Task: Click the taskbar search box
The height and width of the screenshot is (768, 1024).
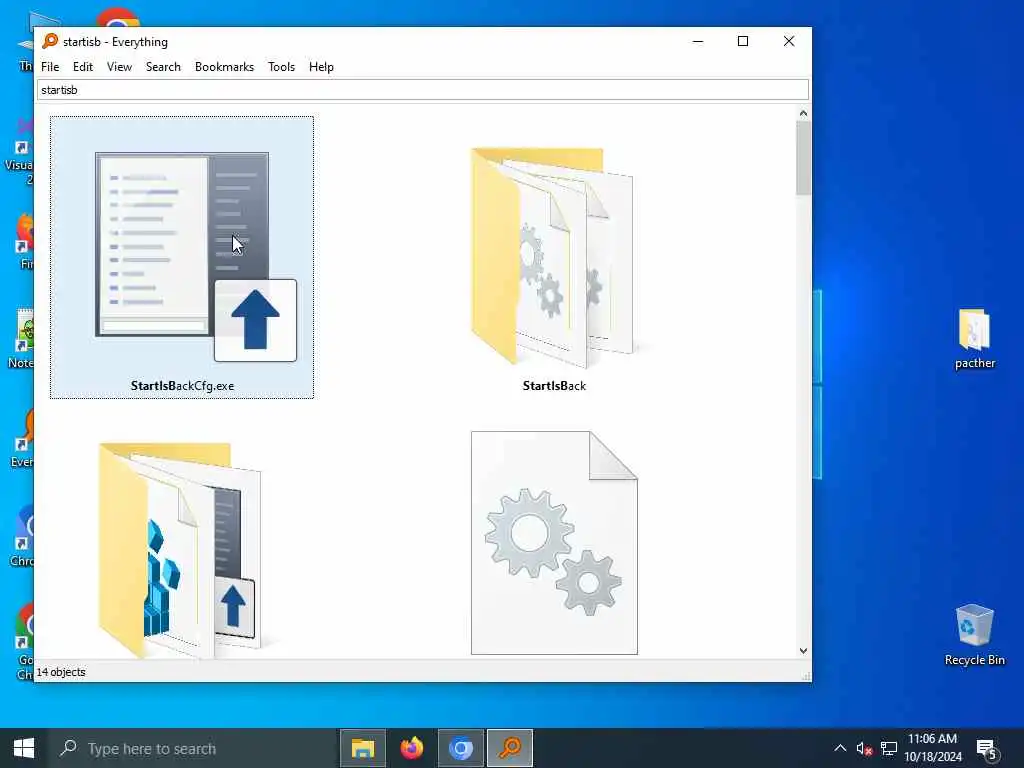Action: tap(192, 748)
